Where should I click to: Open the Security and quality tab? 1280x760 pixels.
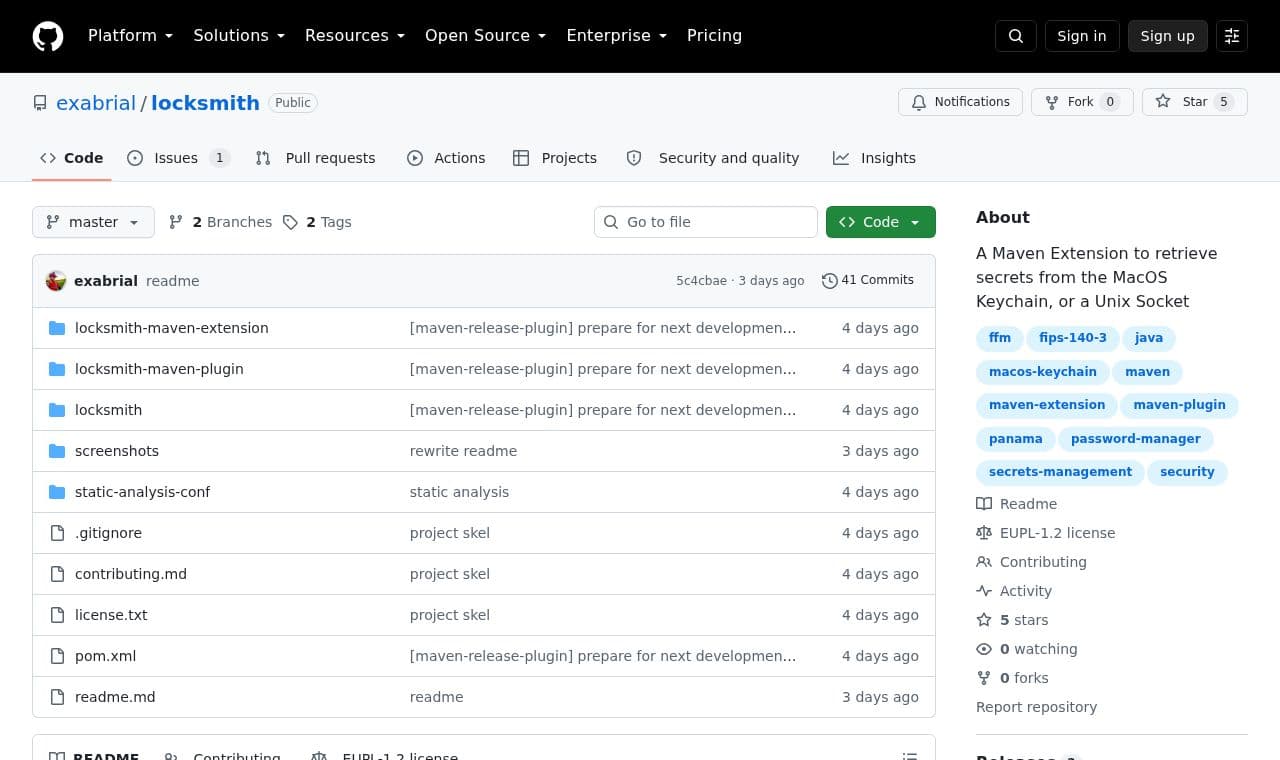713,158
